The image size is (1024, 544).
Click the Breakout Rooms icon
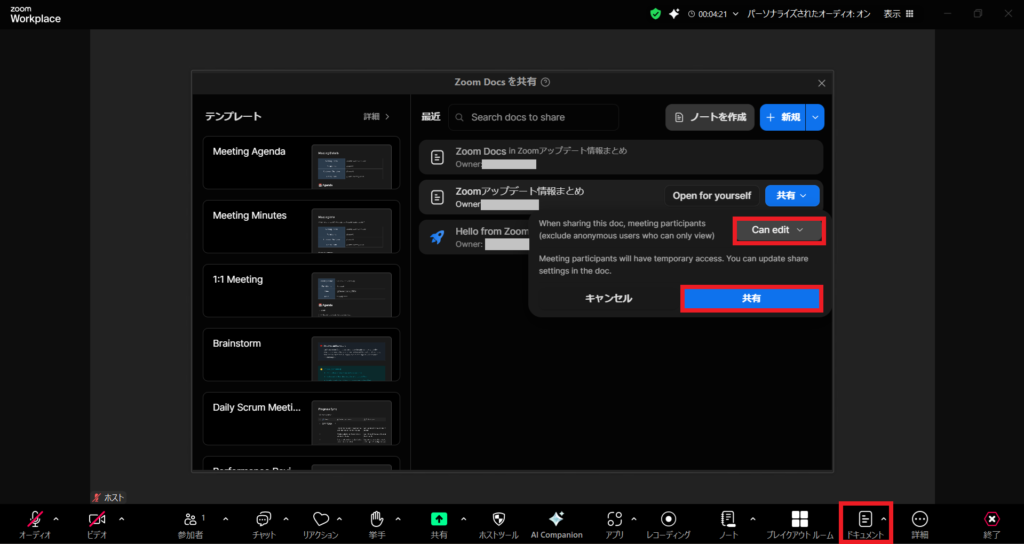(799, 518)
